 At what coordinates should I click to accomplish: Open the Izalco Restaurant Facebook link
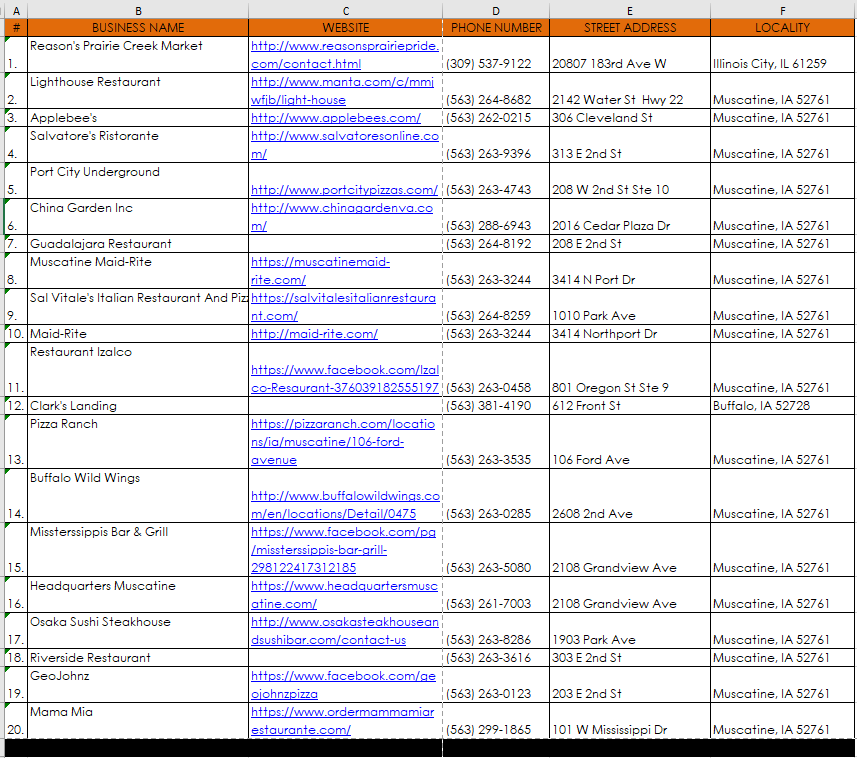[x=344, y=379]
